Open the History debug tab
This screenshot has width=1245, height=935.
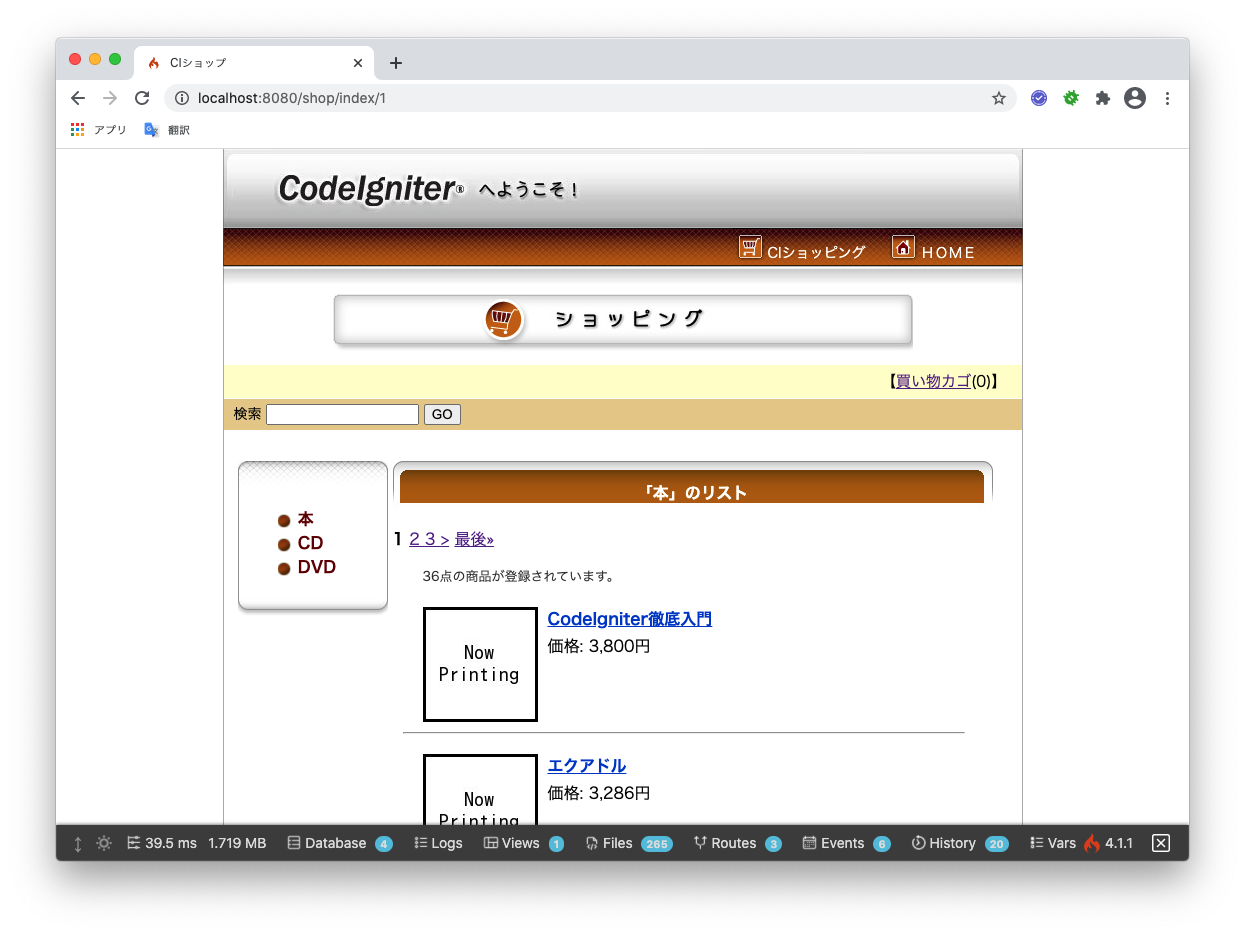click(960, 843)
